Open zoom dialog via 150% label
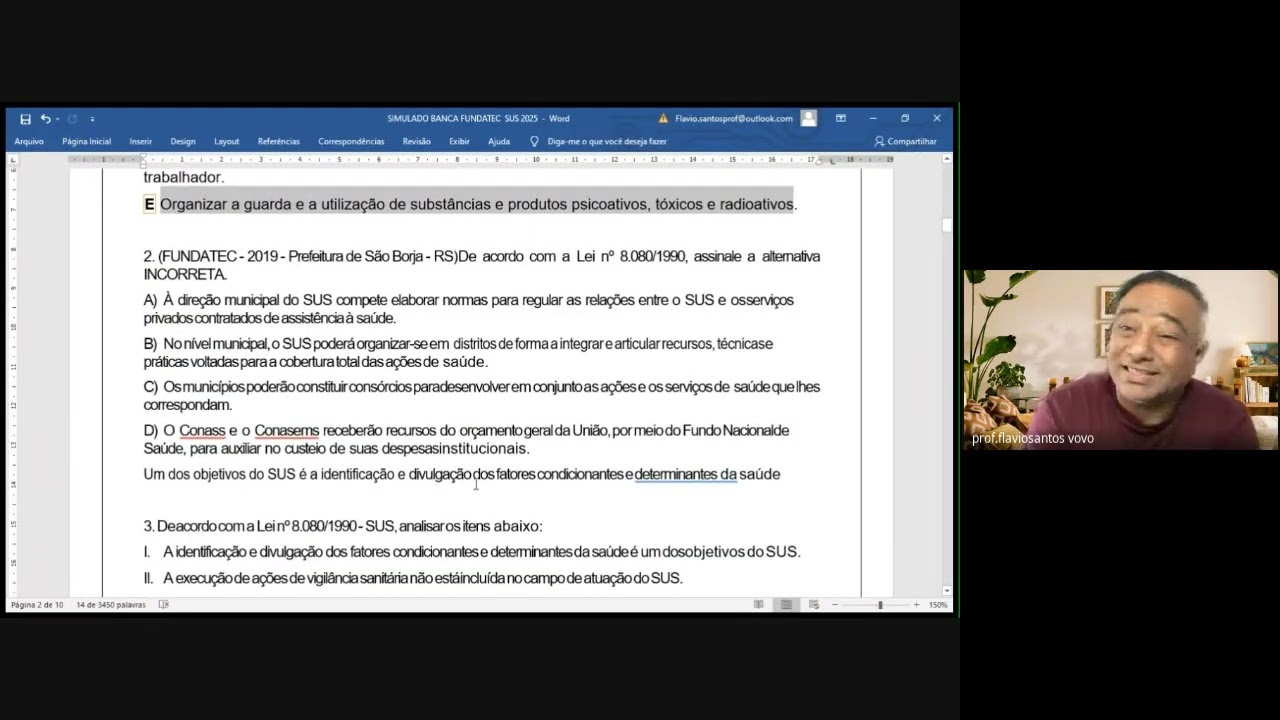This screenshot has height=720, width=1280. pyautogui.click(x=938, y=605)
